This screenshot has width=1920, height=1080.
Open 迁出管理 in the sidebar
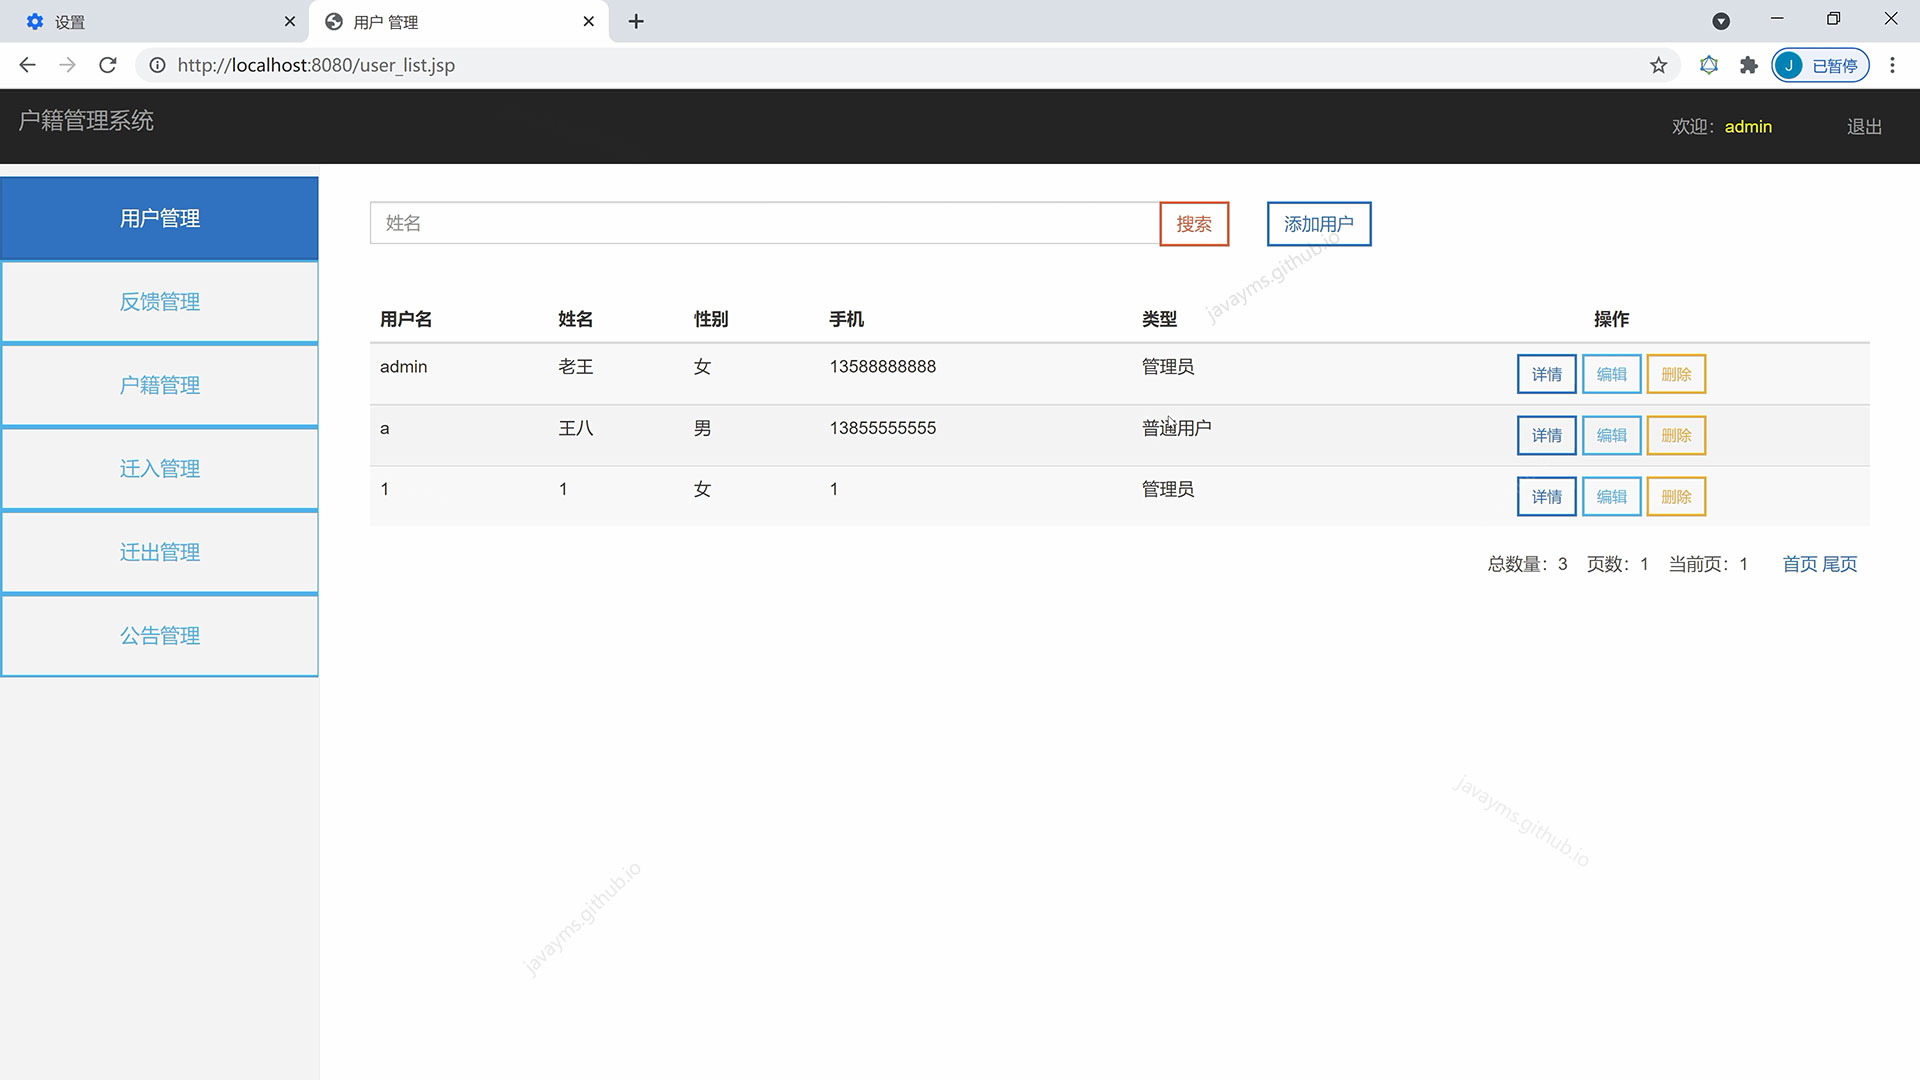pos(160,552)
